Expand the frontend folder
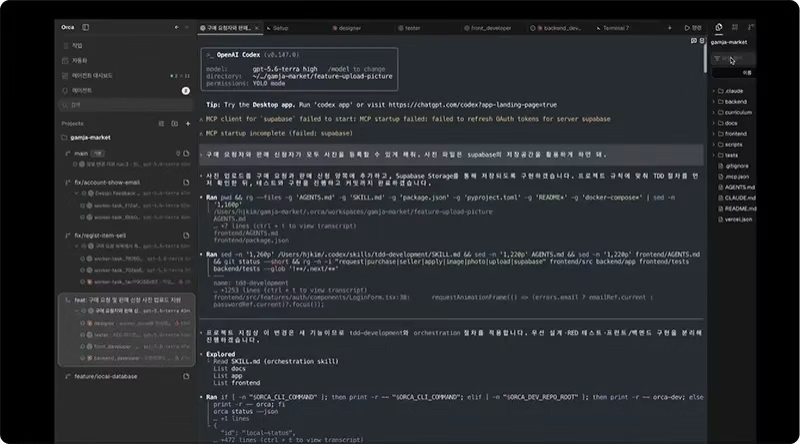 [x=733, y=134]
